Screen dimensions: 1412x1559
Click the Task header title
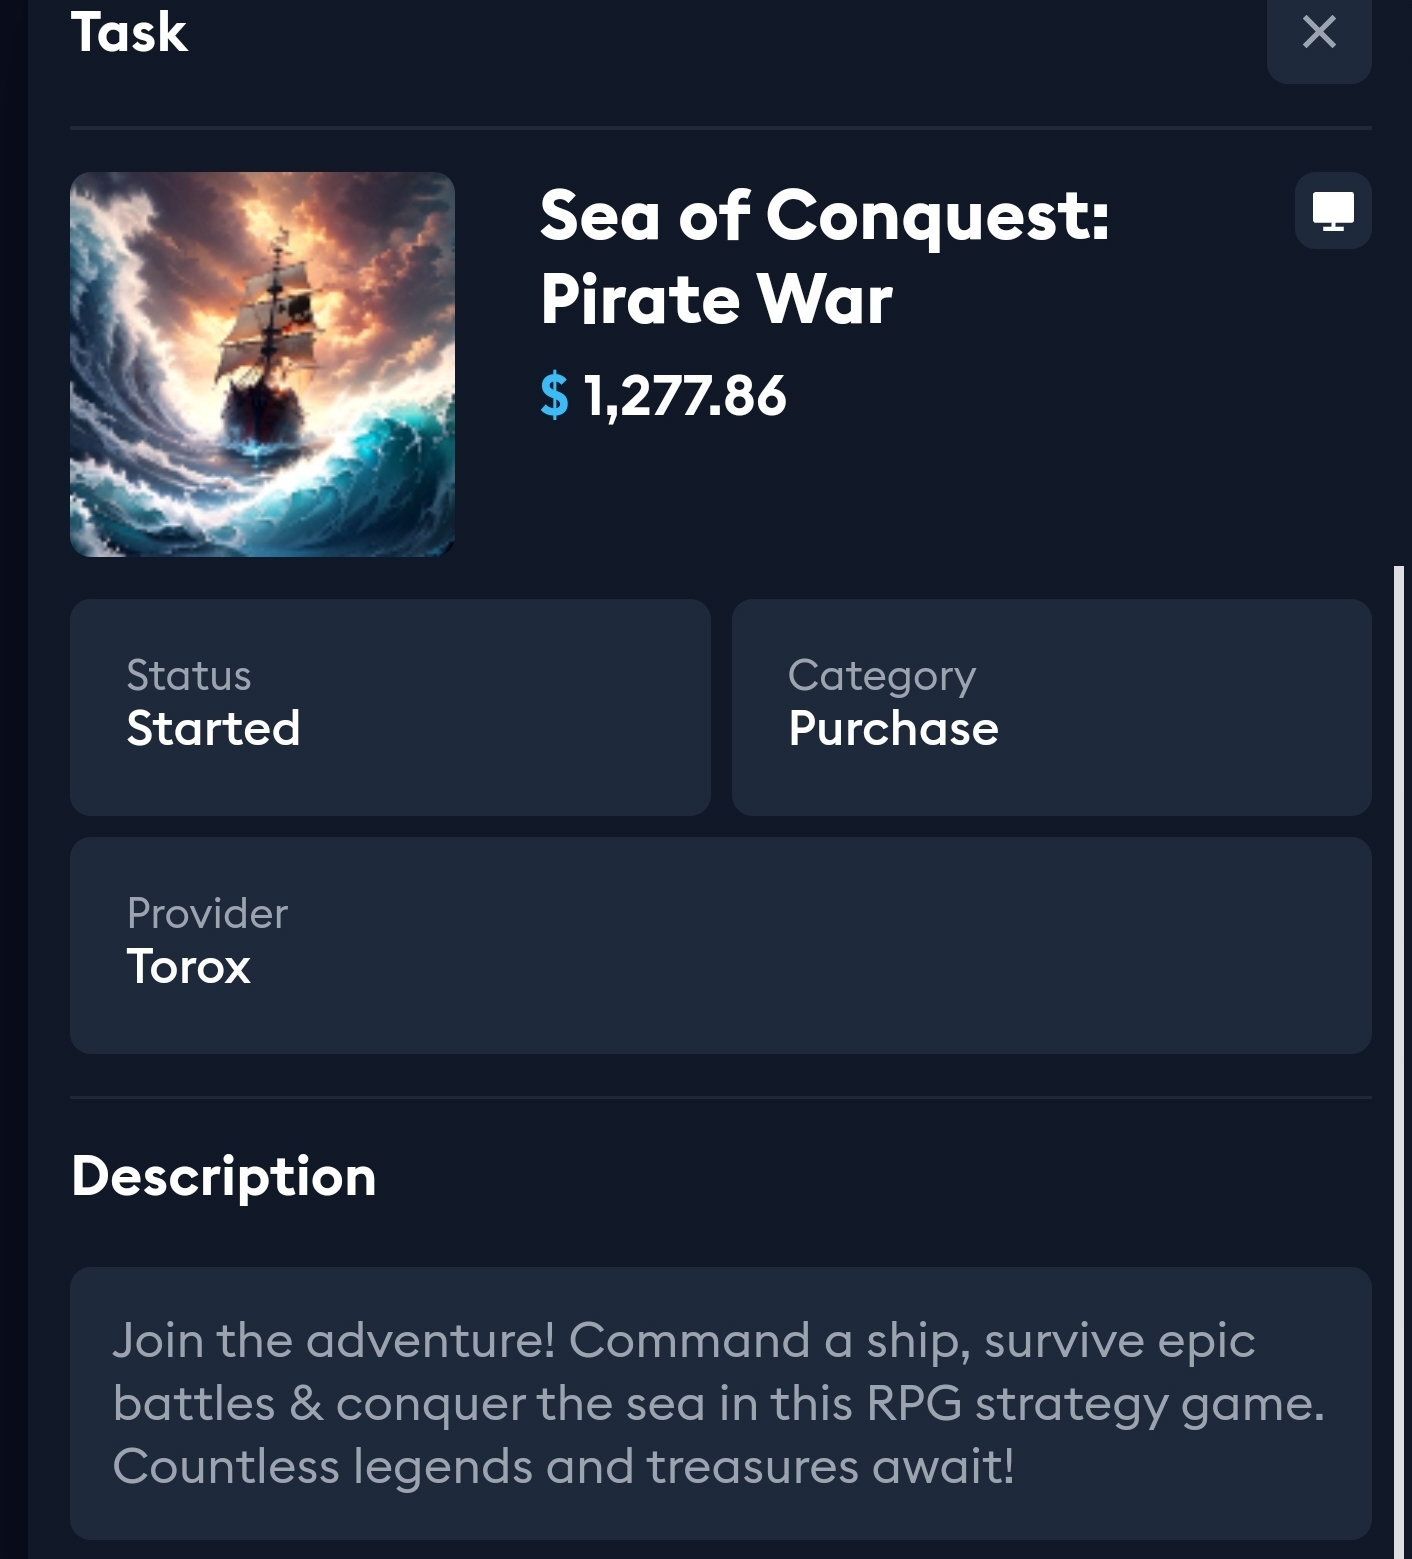129,32
